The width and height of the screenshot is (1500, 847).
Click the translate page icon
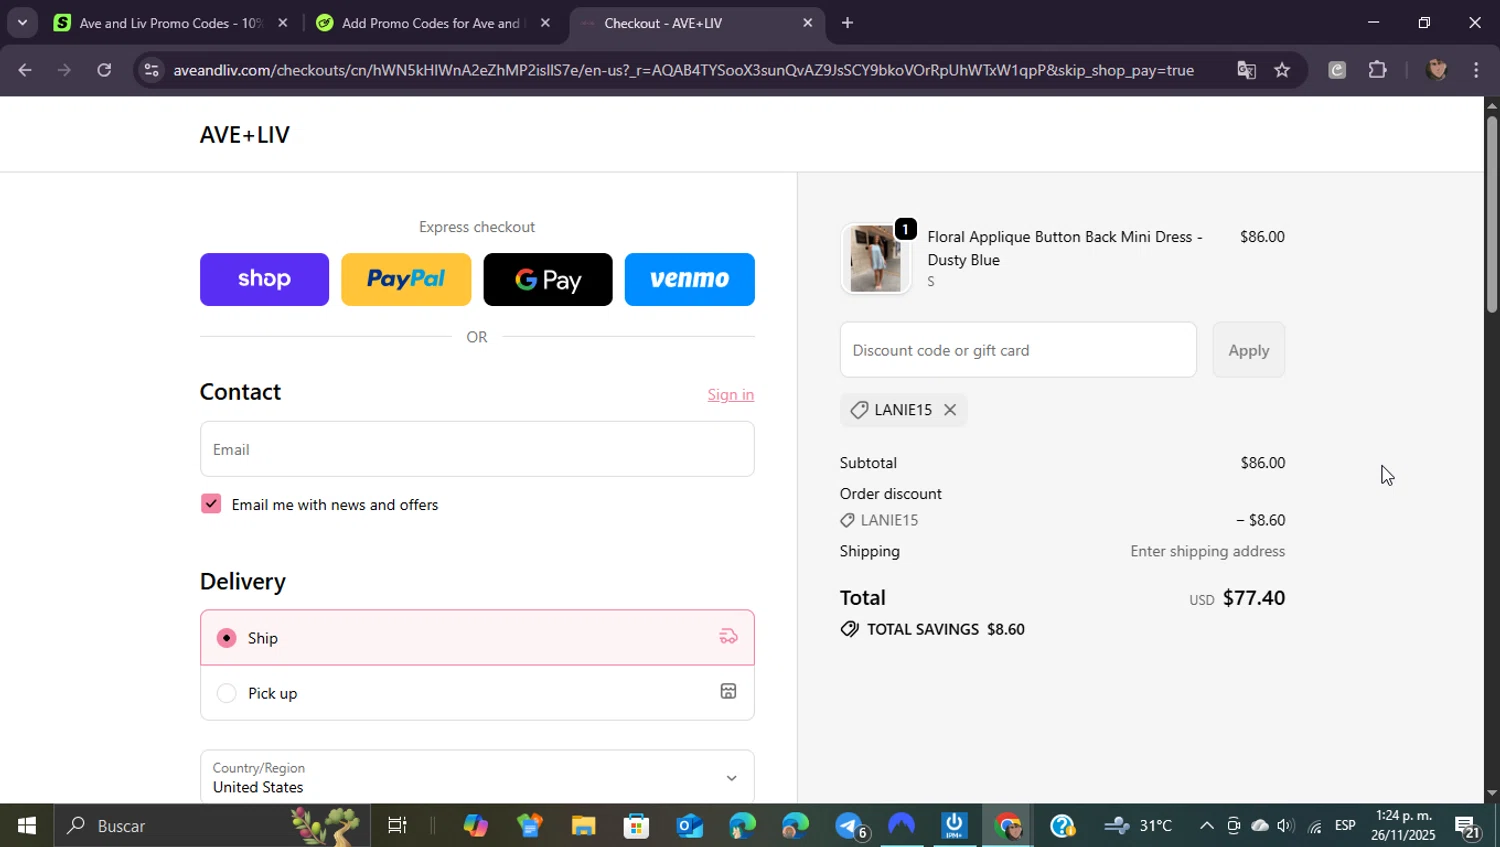1246,70
